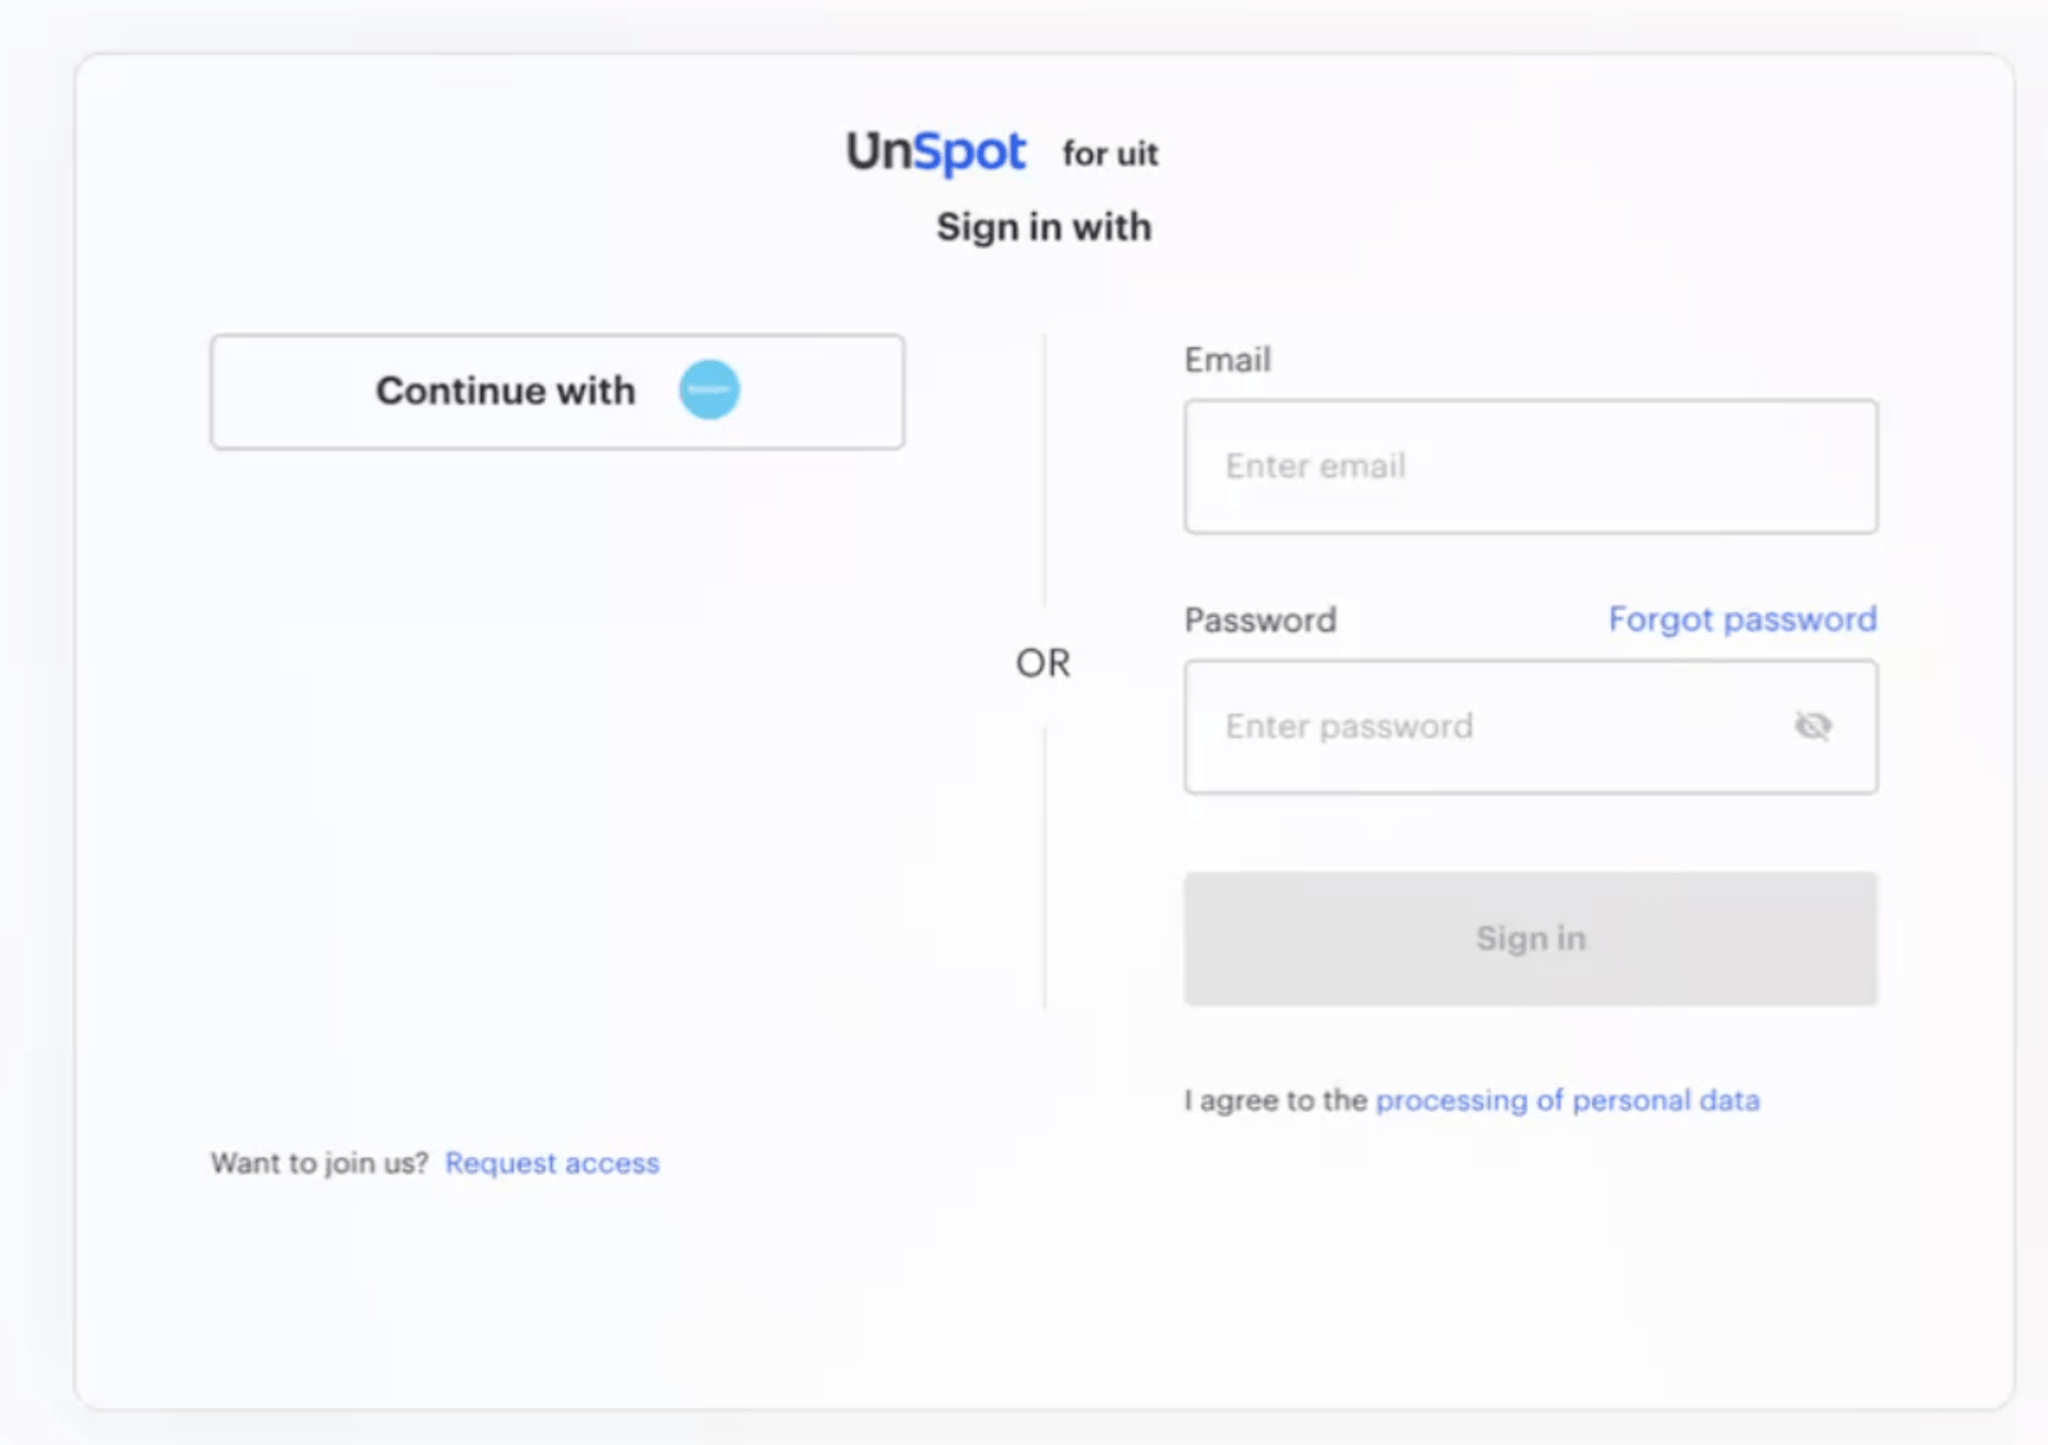Click the blue circular provider logo
Viewport: 2048px width, 1445px height.
(709, 390)
